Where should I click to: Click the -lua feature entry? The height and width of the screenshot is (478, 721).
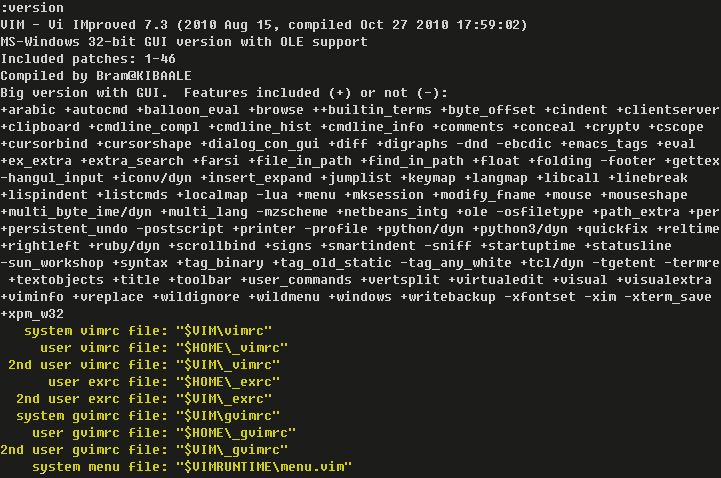pos(272,195)
